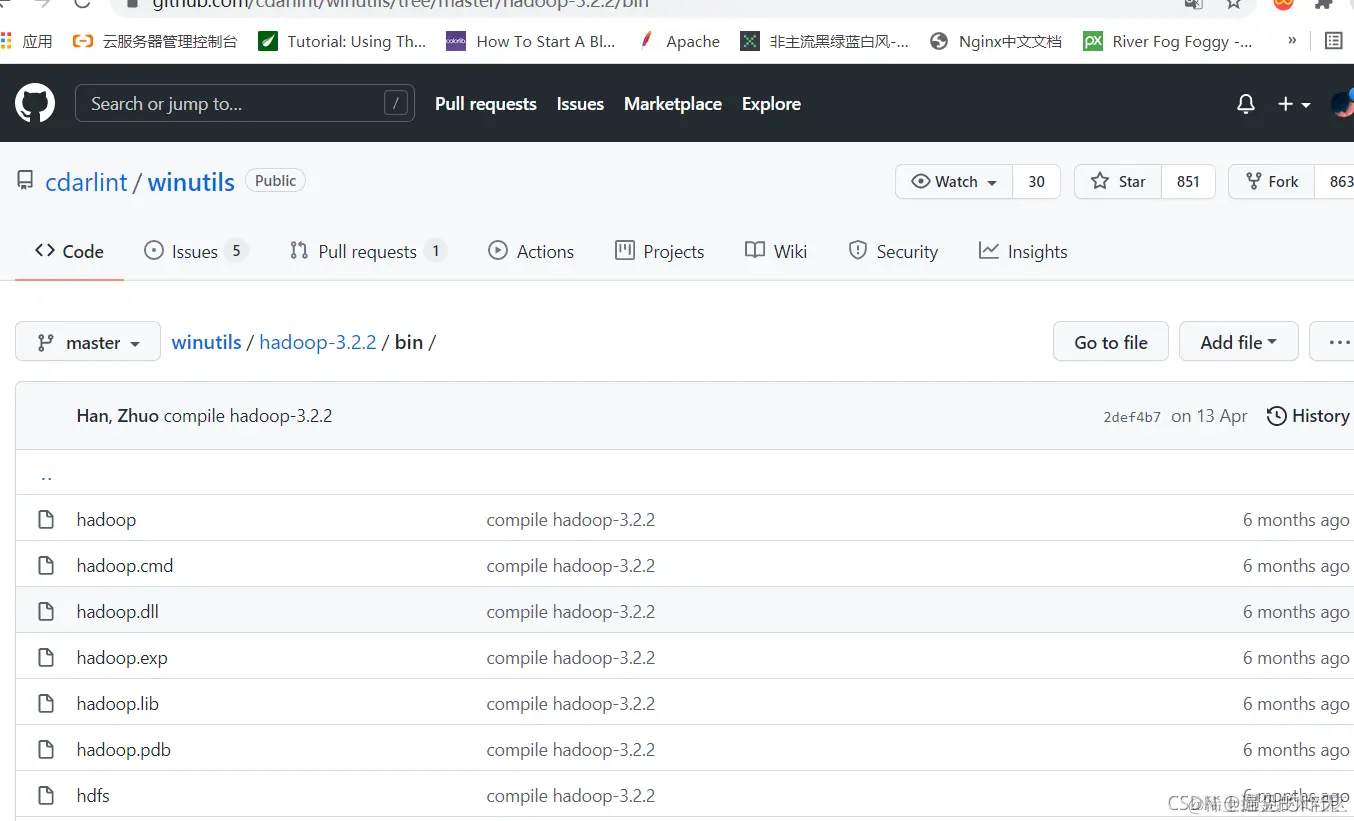Switch to the repository Issues tab
This screenshot has height=821, width=1354.
pos(195,251)
